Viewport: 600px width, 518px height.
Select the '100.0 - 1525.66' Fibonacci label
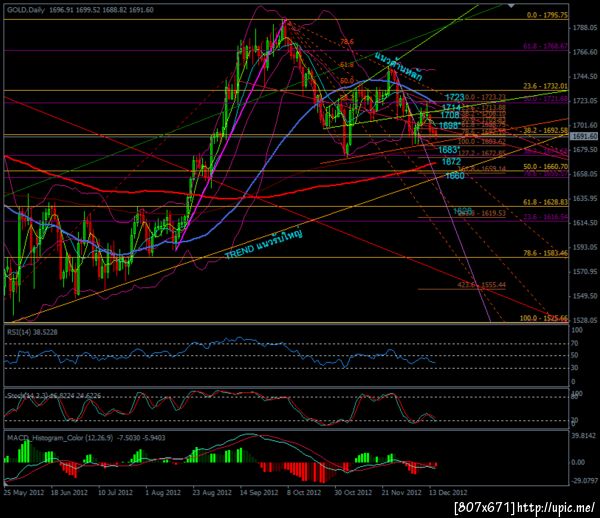pos(544,318)
